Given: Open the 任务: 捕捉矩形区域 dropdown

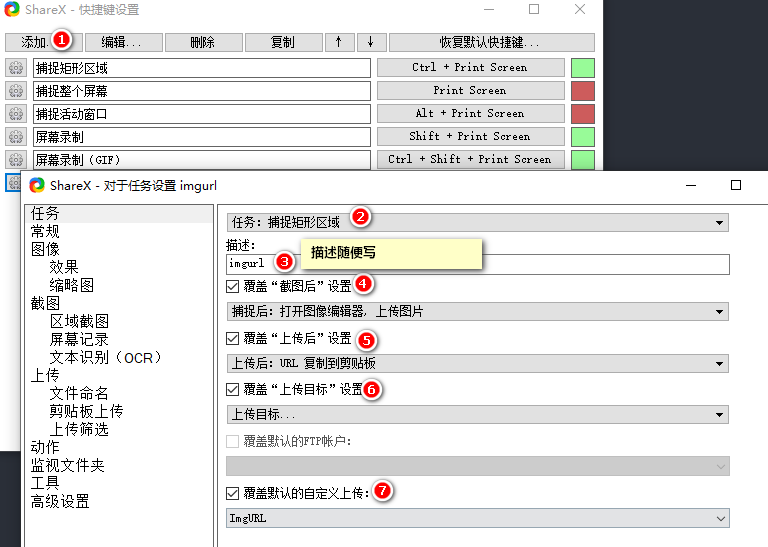Looking at the screenshot, I should click(x=477, y=222).
